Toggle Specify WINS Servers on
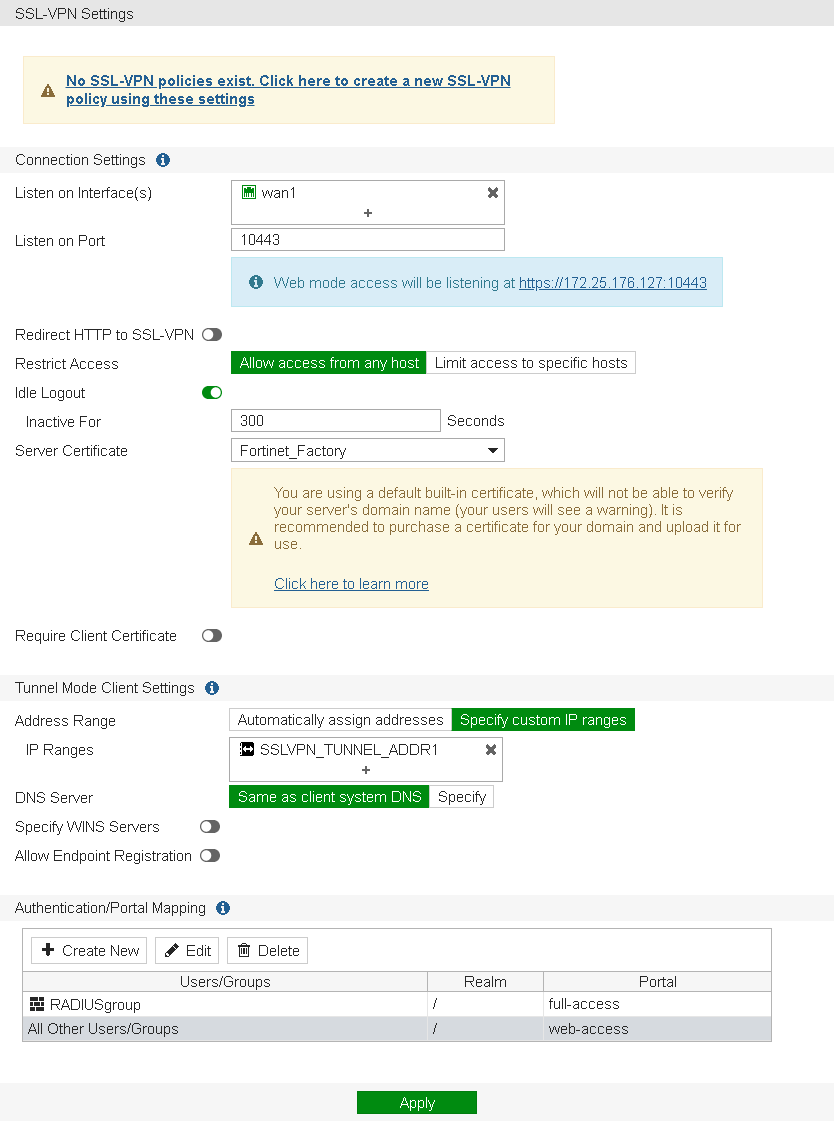 coord(210,826)
